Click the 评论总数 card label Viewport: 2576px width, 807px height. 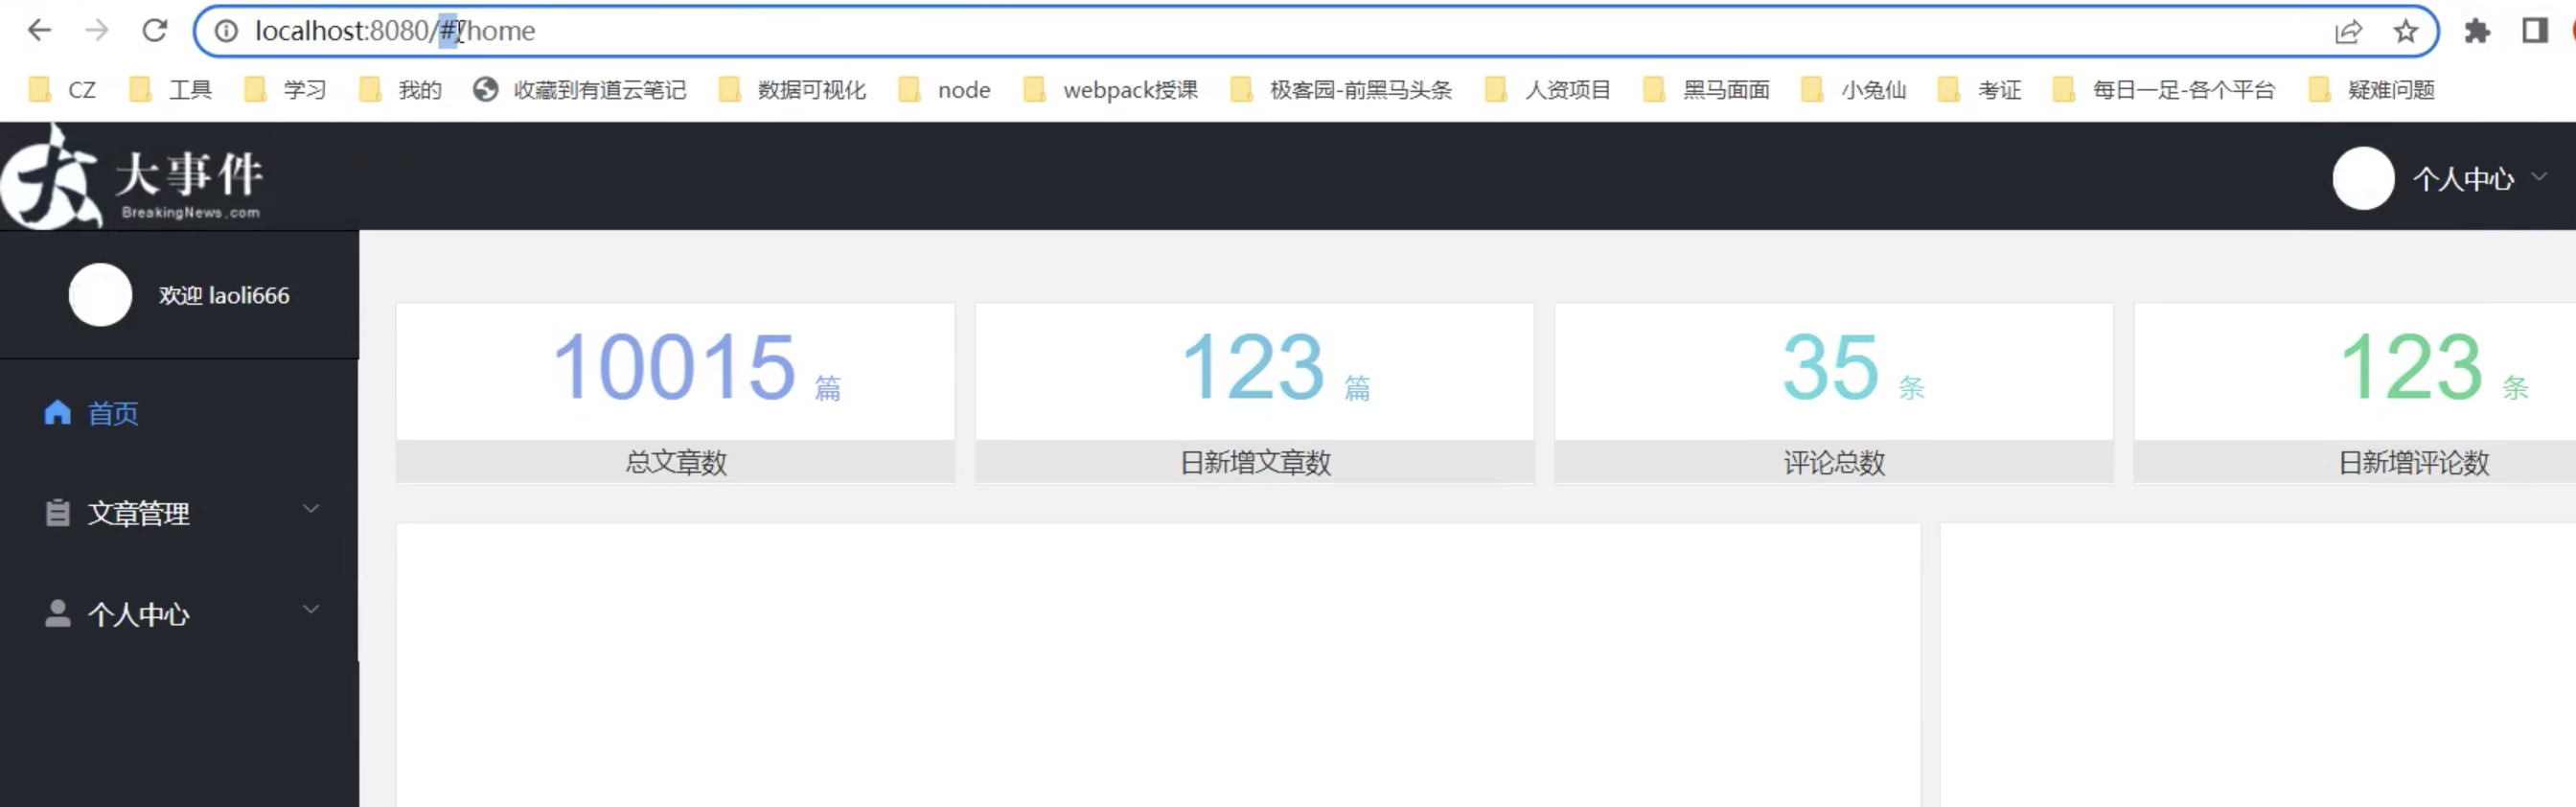pos(1834,463)
